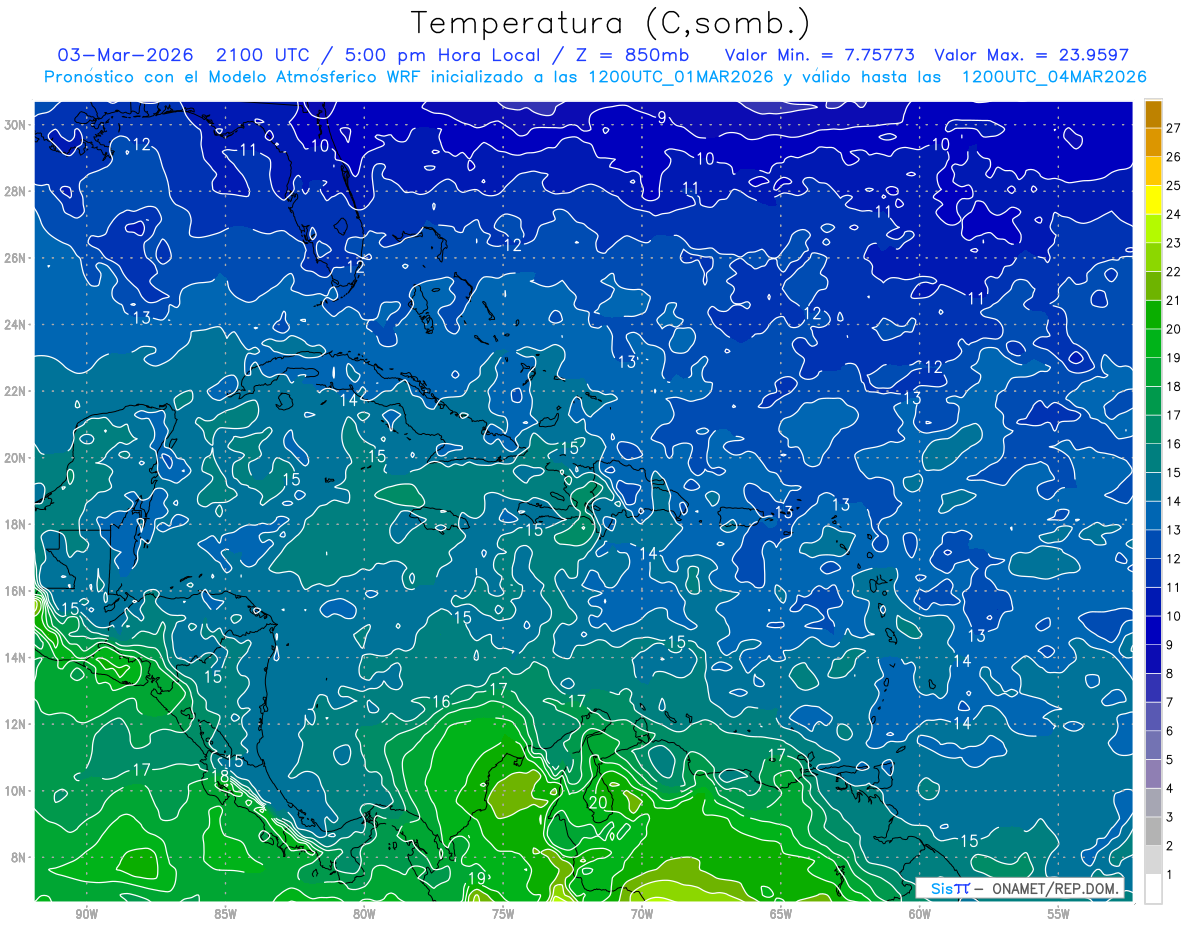Click the '18' contour label near Central America

[x=221, y=776]
